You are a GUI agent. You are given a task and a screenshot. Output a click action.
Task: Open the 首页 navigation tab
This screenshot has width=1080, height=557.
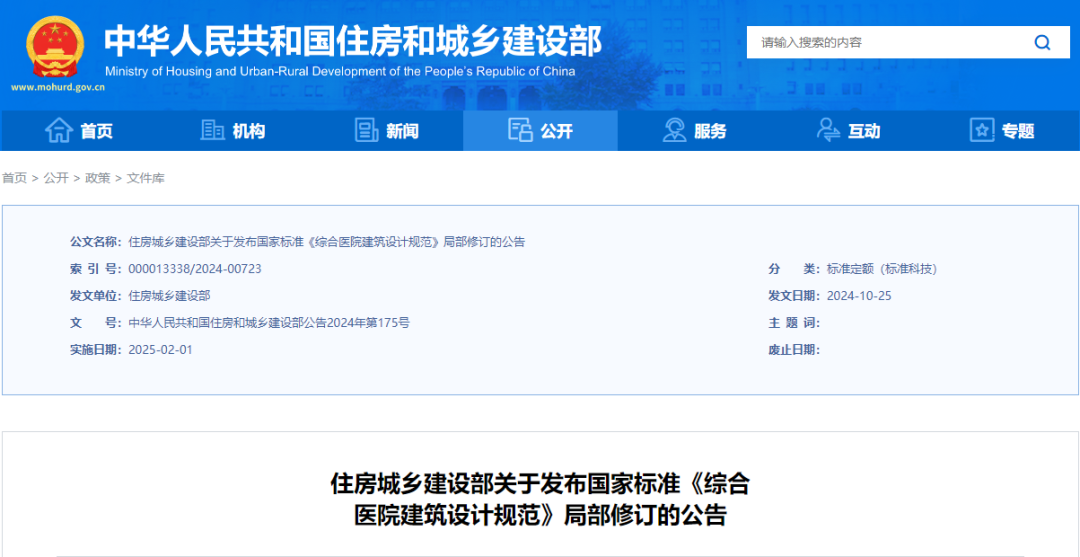click(x=78, y=131)
